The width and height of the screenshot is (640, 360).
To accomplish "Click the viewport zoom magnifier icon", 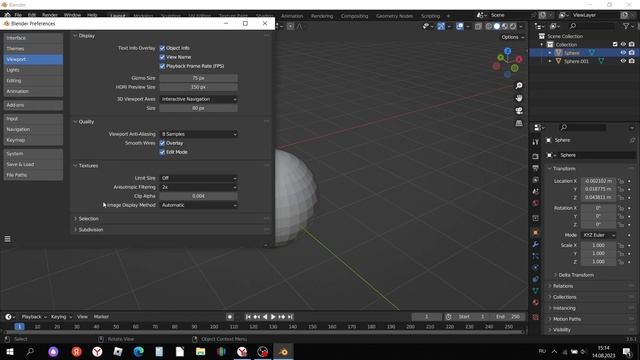I will [519, 85].
